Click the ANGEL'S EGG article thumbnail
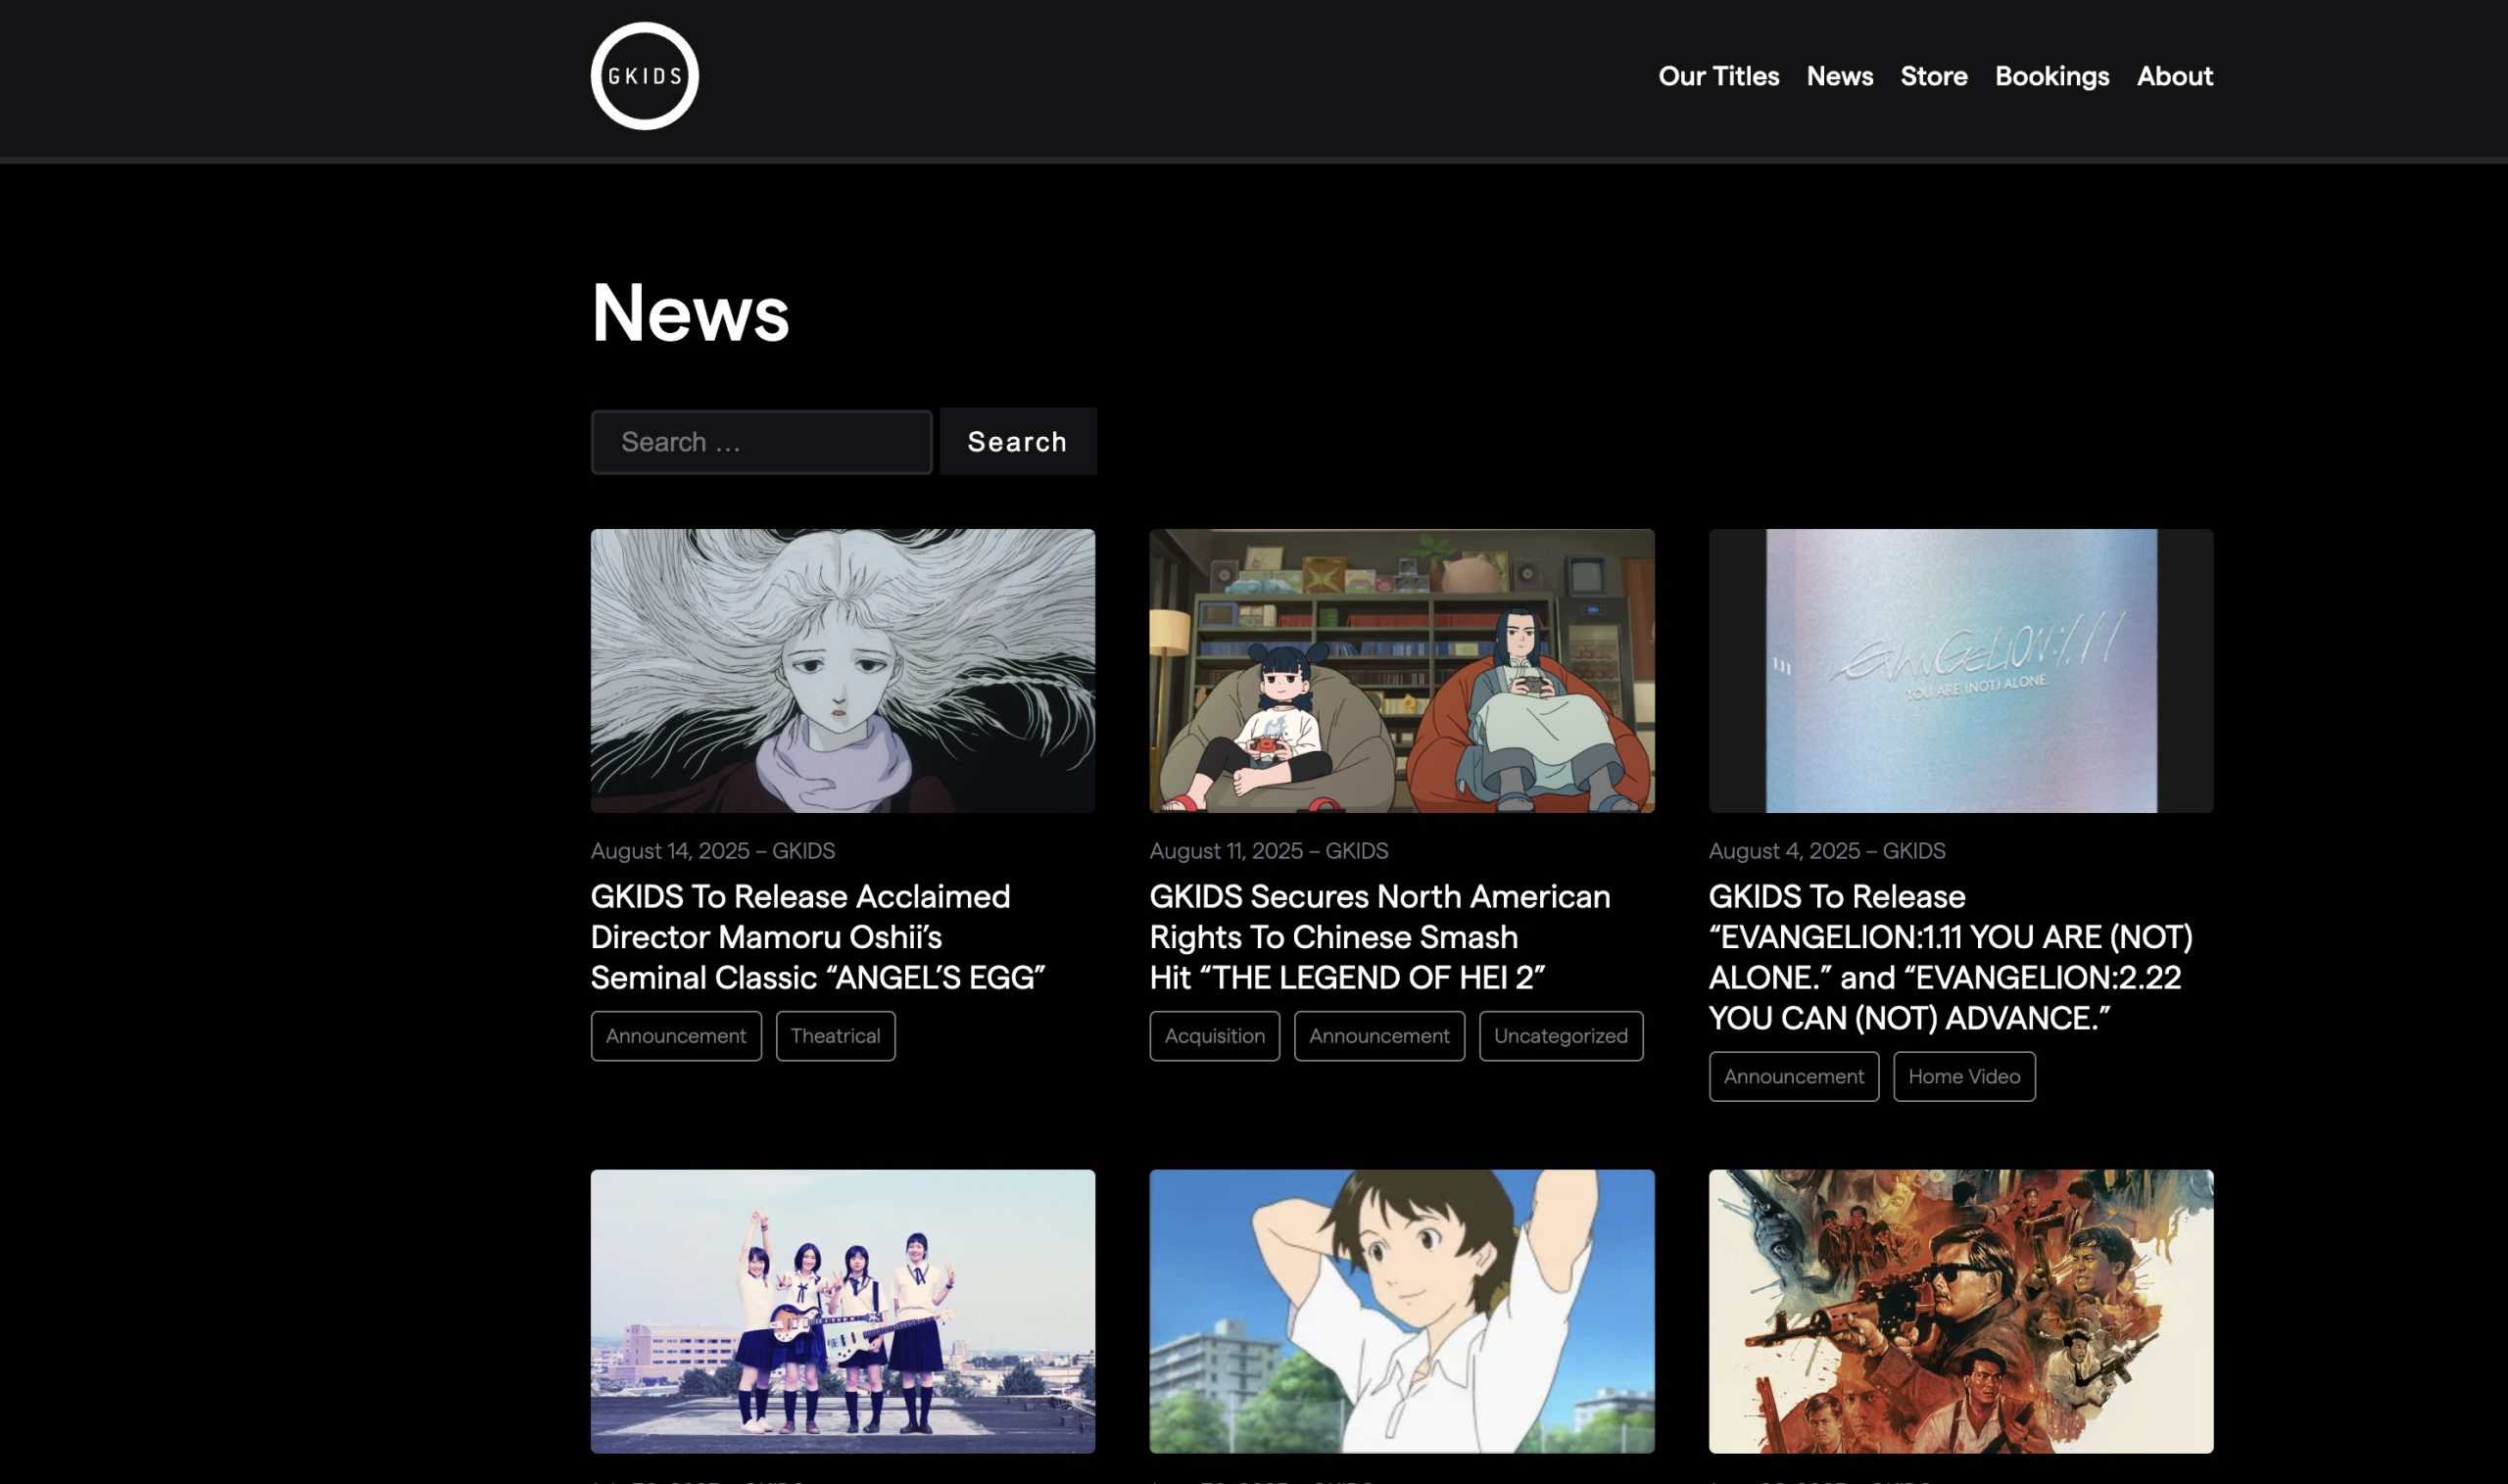 [842, 668]
